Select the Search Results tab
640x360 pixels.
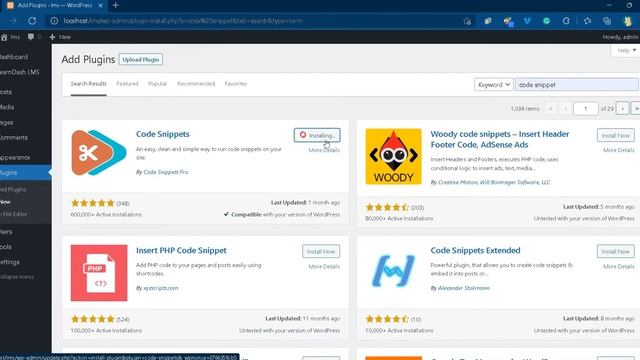[88, 84]
